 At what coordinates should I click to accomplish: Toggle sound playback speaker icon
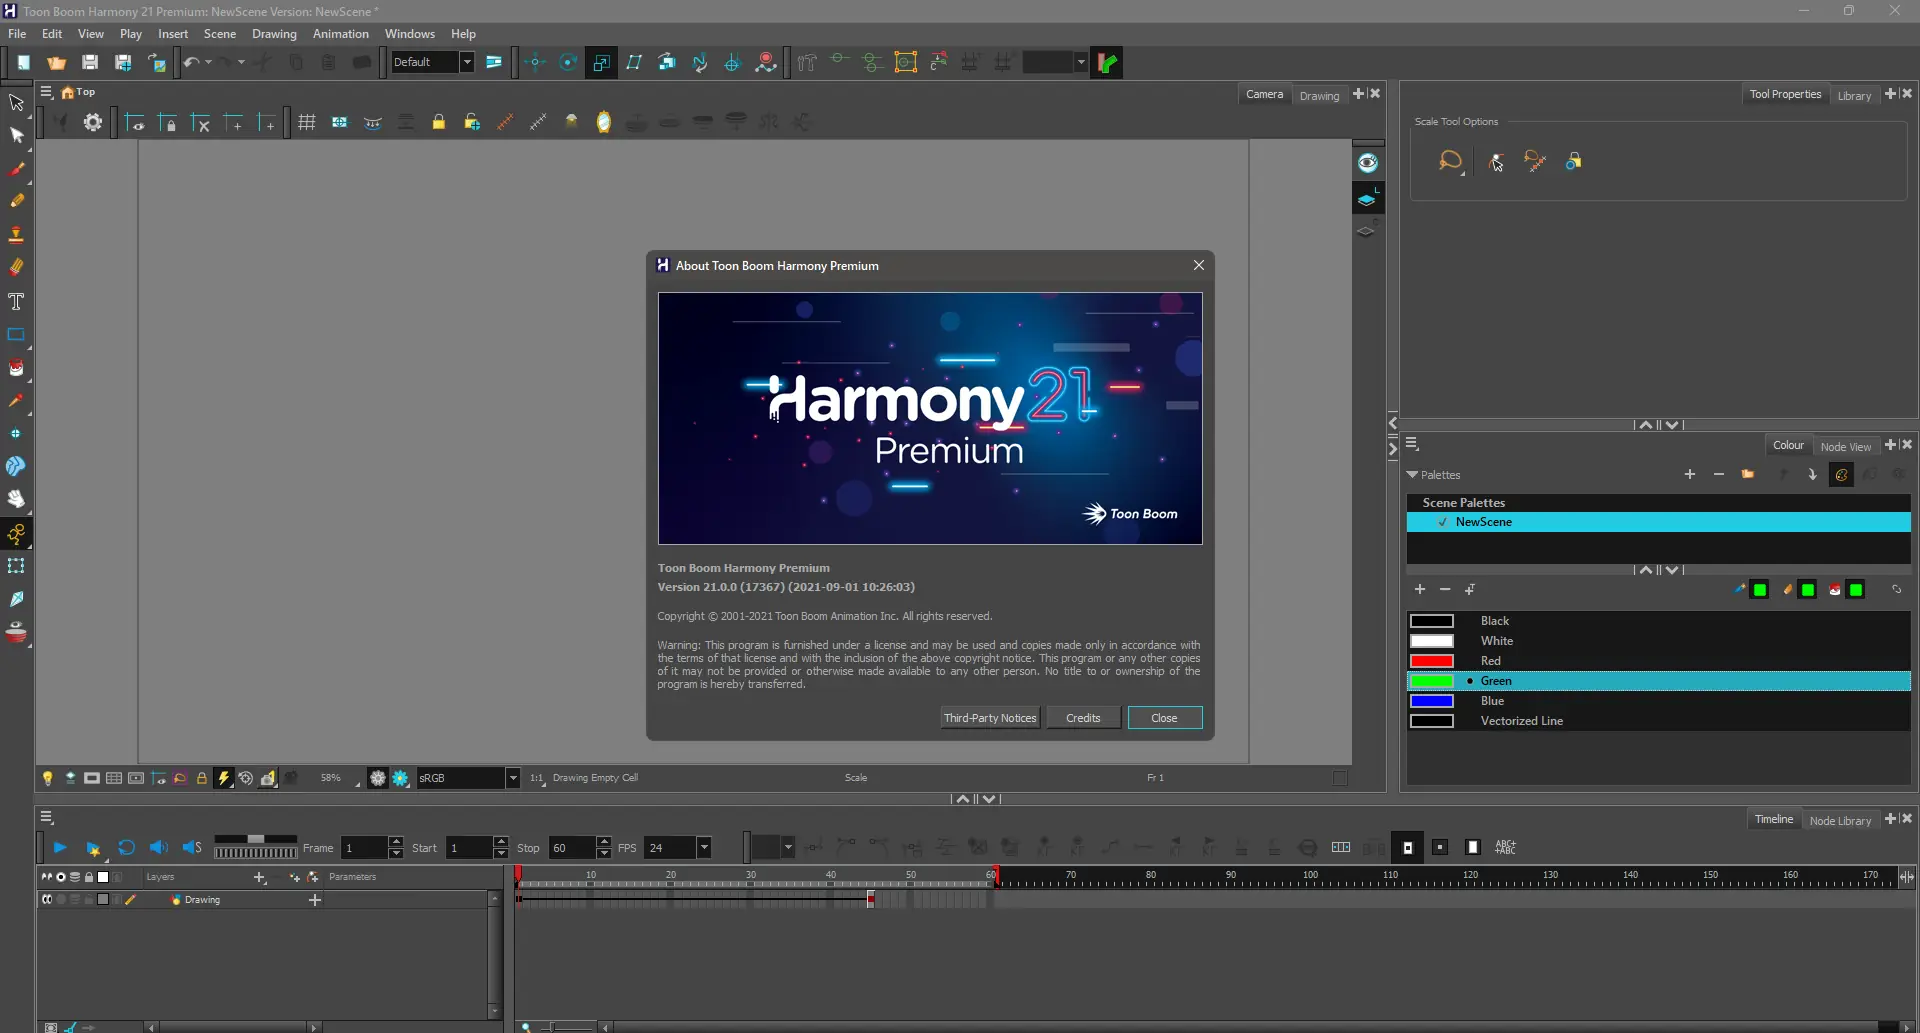coord(158,847)
